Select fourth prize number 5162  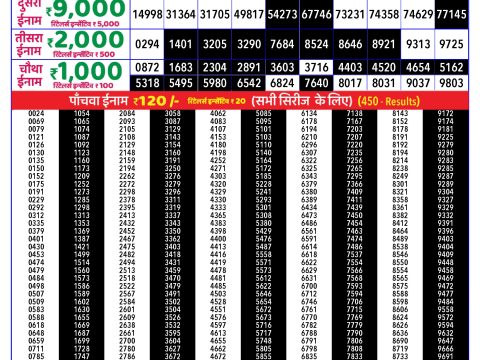tap(452, 67)
